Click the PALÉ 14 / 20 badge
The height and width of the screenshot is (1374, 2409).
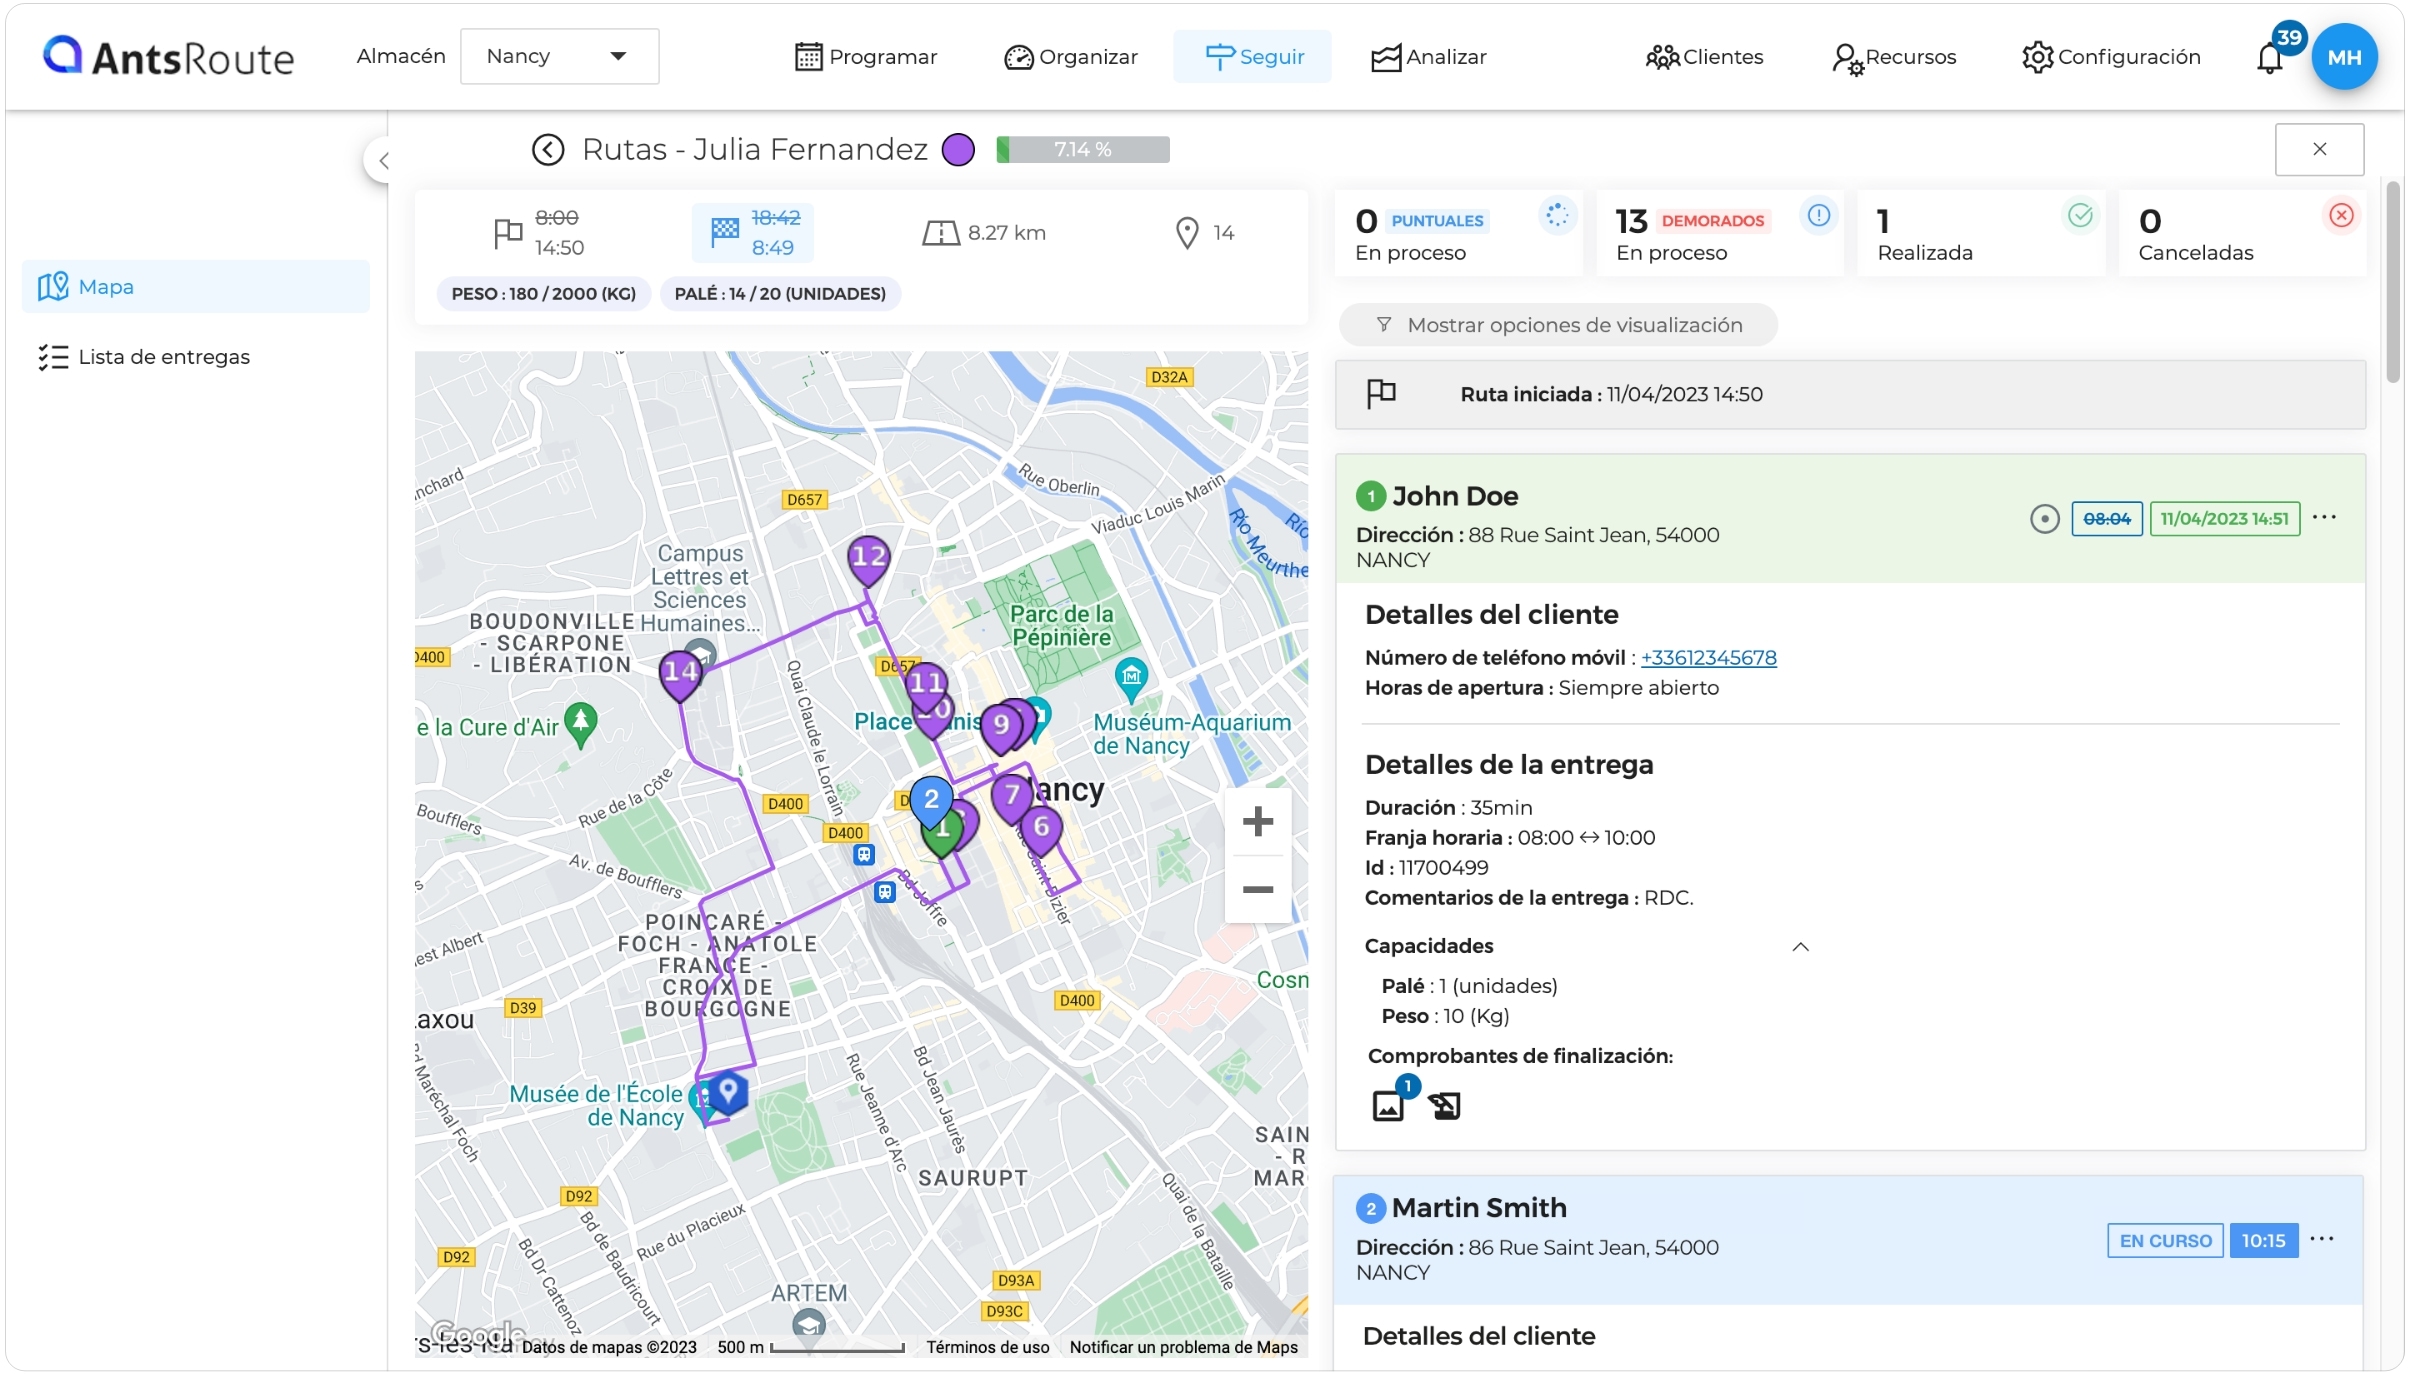780,294
